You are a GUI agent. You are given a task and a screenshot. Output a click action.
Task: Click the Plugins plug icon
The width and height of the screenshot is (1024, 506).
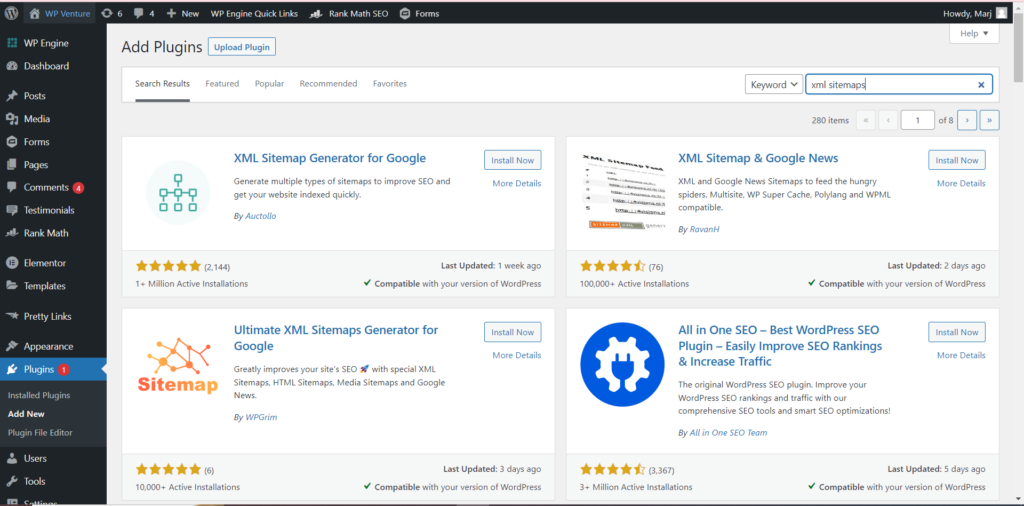(12, 370)
